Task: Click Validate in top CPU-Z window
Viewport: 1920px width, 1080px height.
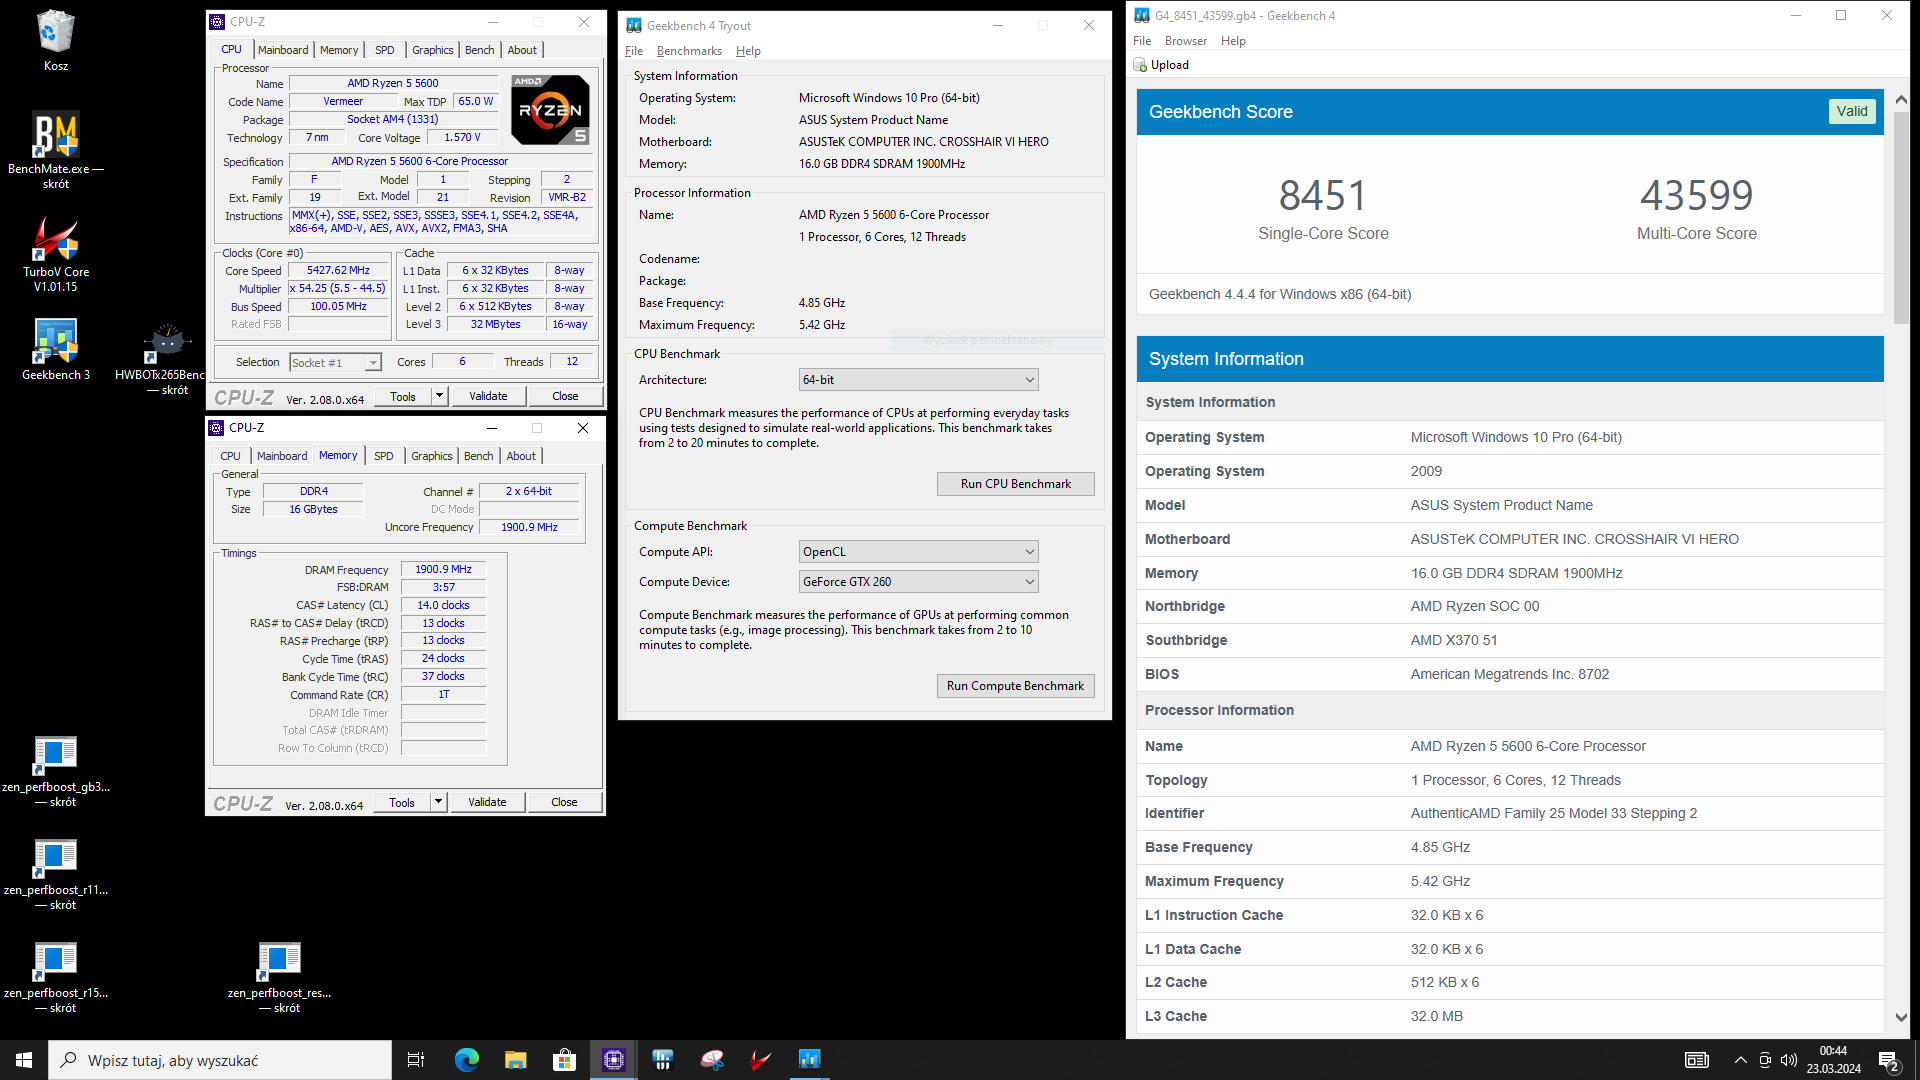Action: 489,396
